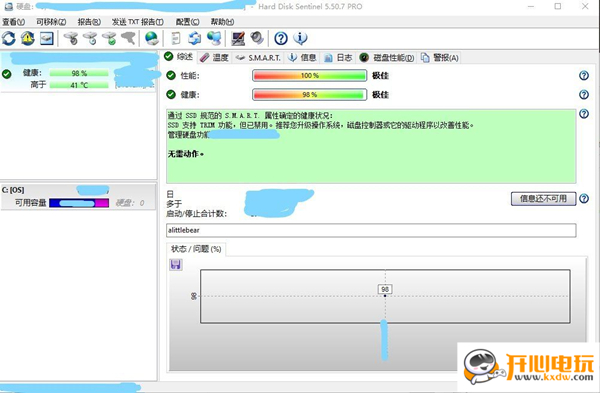Switch to the 日志 tab
The height and width of the screenshot is (393, 600).
pyautogui.click(x=338, y=58)
